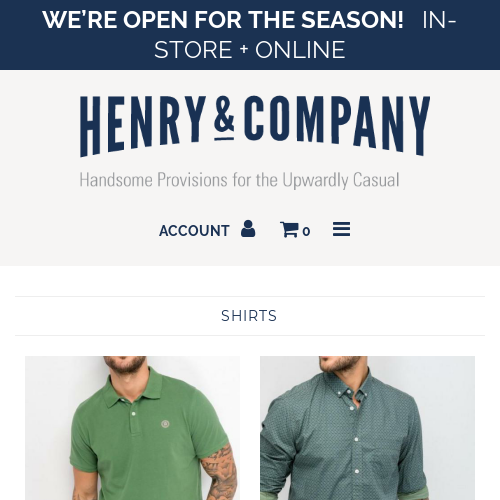Click the STORE + ONLINE banner text

pyautogui.click(x=249, y=50)
